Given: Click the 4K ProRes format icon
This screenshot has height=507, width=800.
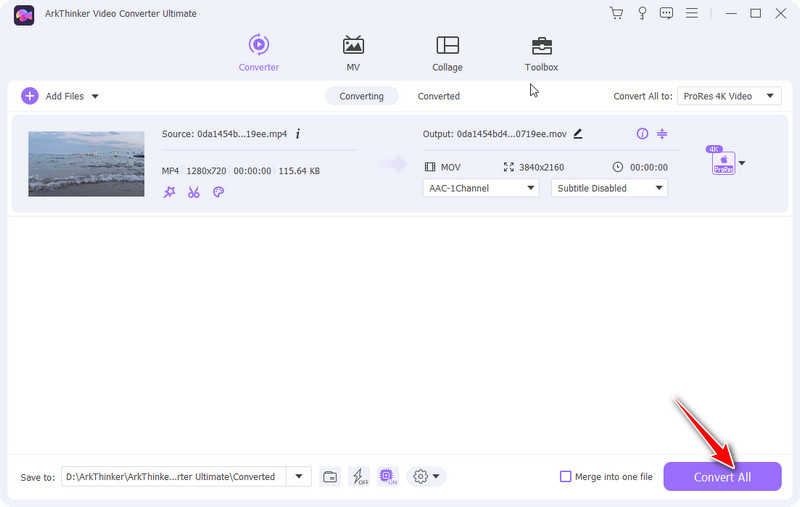Looking at the screenshot, I should [x=722, y=161].
